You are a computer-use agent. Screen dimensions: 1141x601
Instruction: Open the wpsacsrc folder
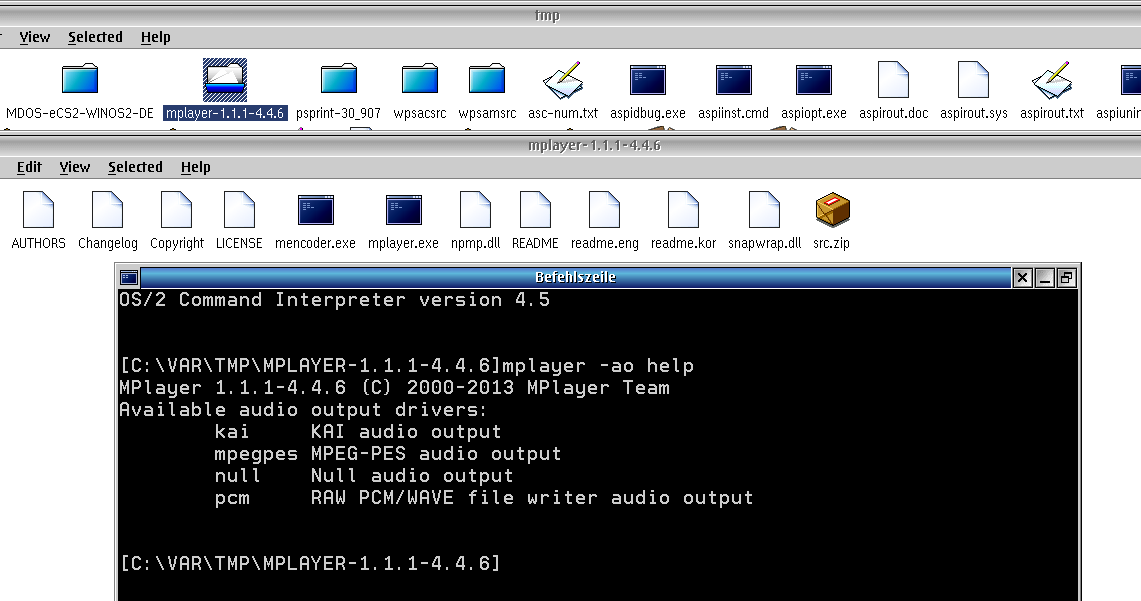coord(420,79)
